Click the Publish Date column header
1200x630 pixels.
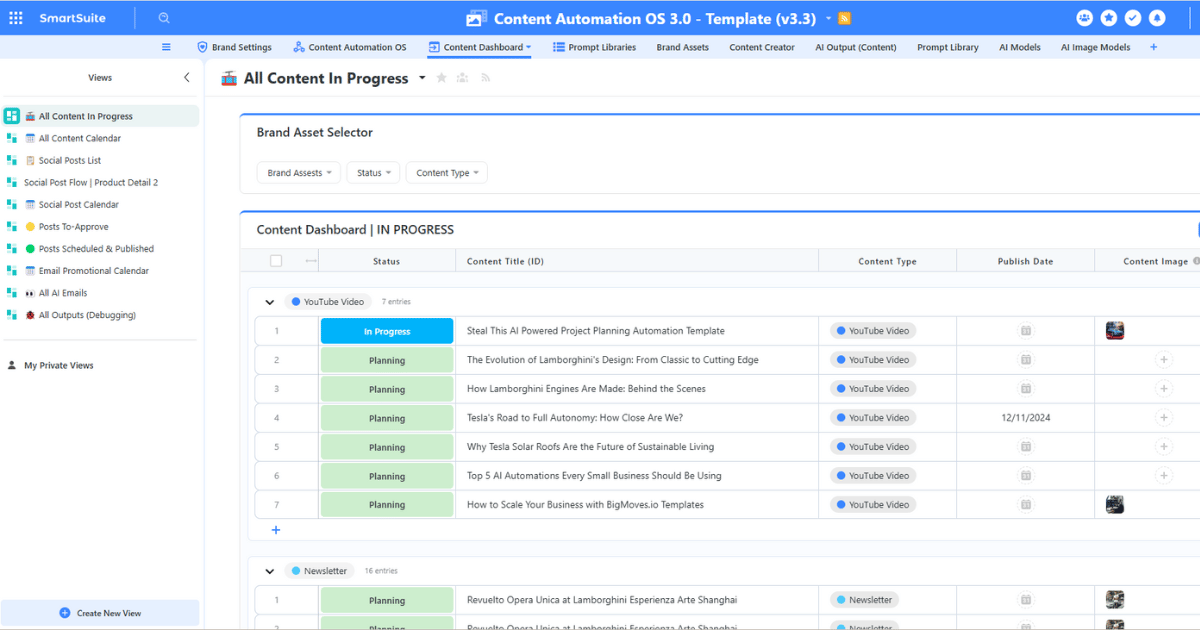[x=1026, y=261]
